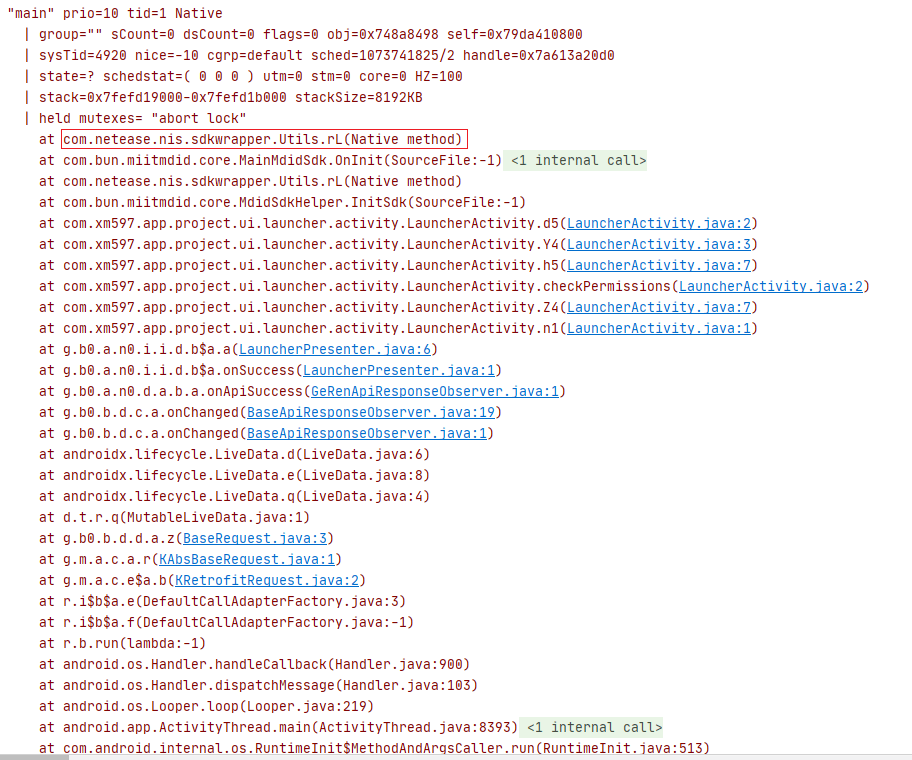Open LauncherActivity.java:2 link for checkPermissions

[771, 287]
